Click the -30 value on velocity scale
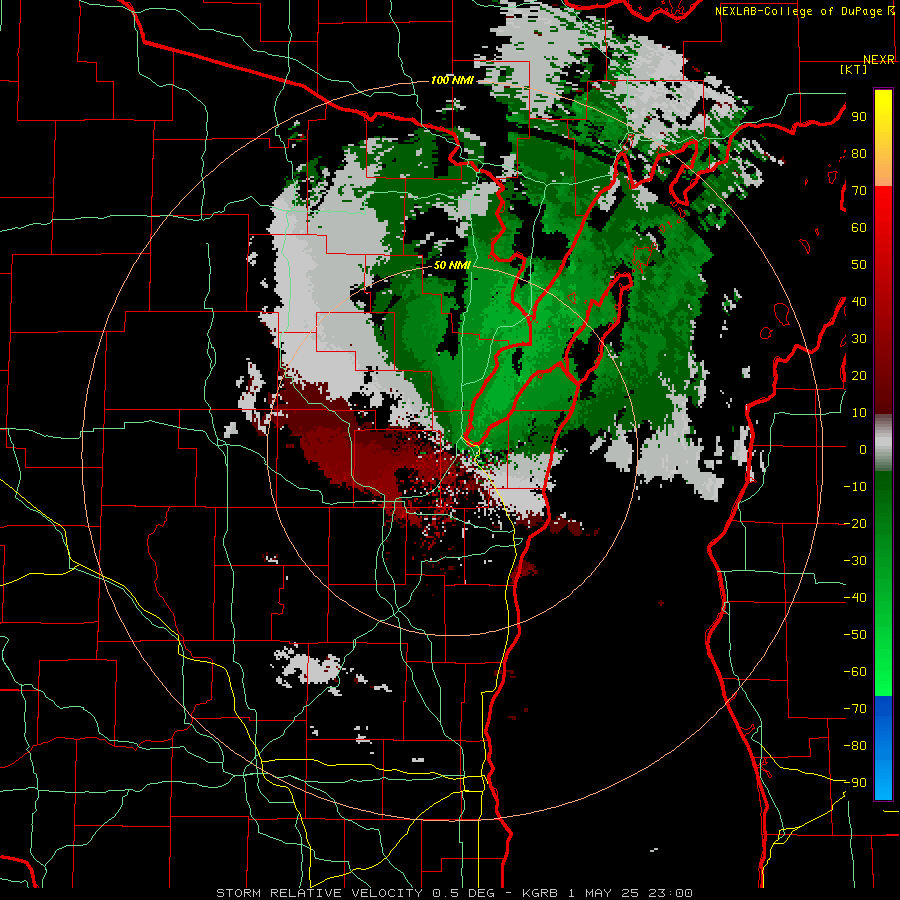 coord(855,561)
